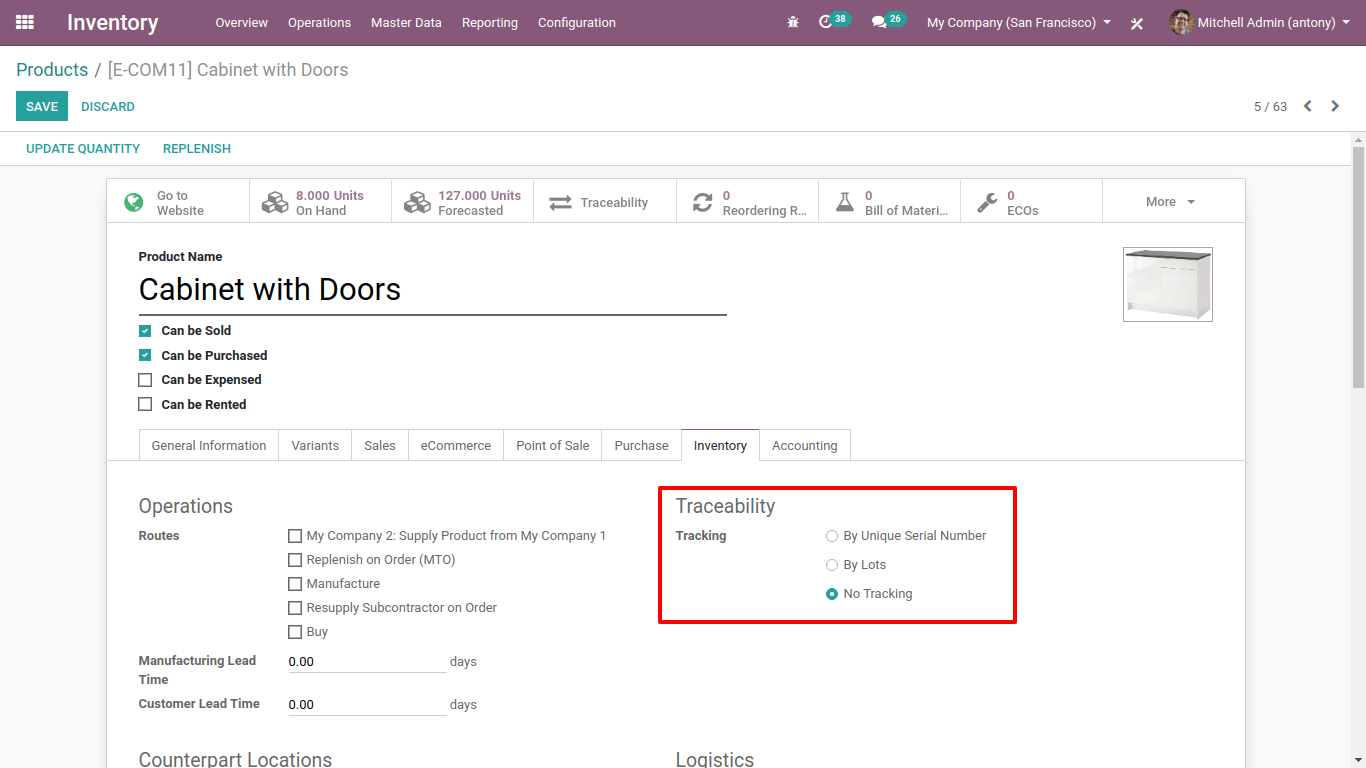The height and width of the screenshot is (768, 1366).
Task: Open the Operations menu
Action: point(319,22)
